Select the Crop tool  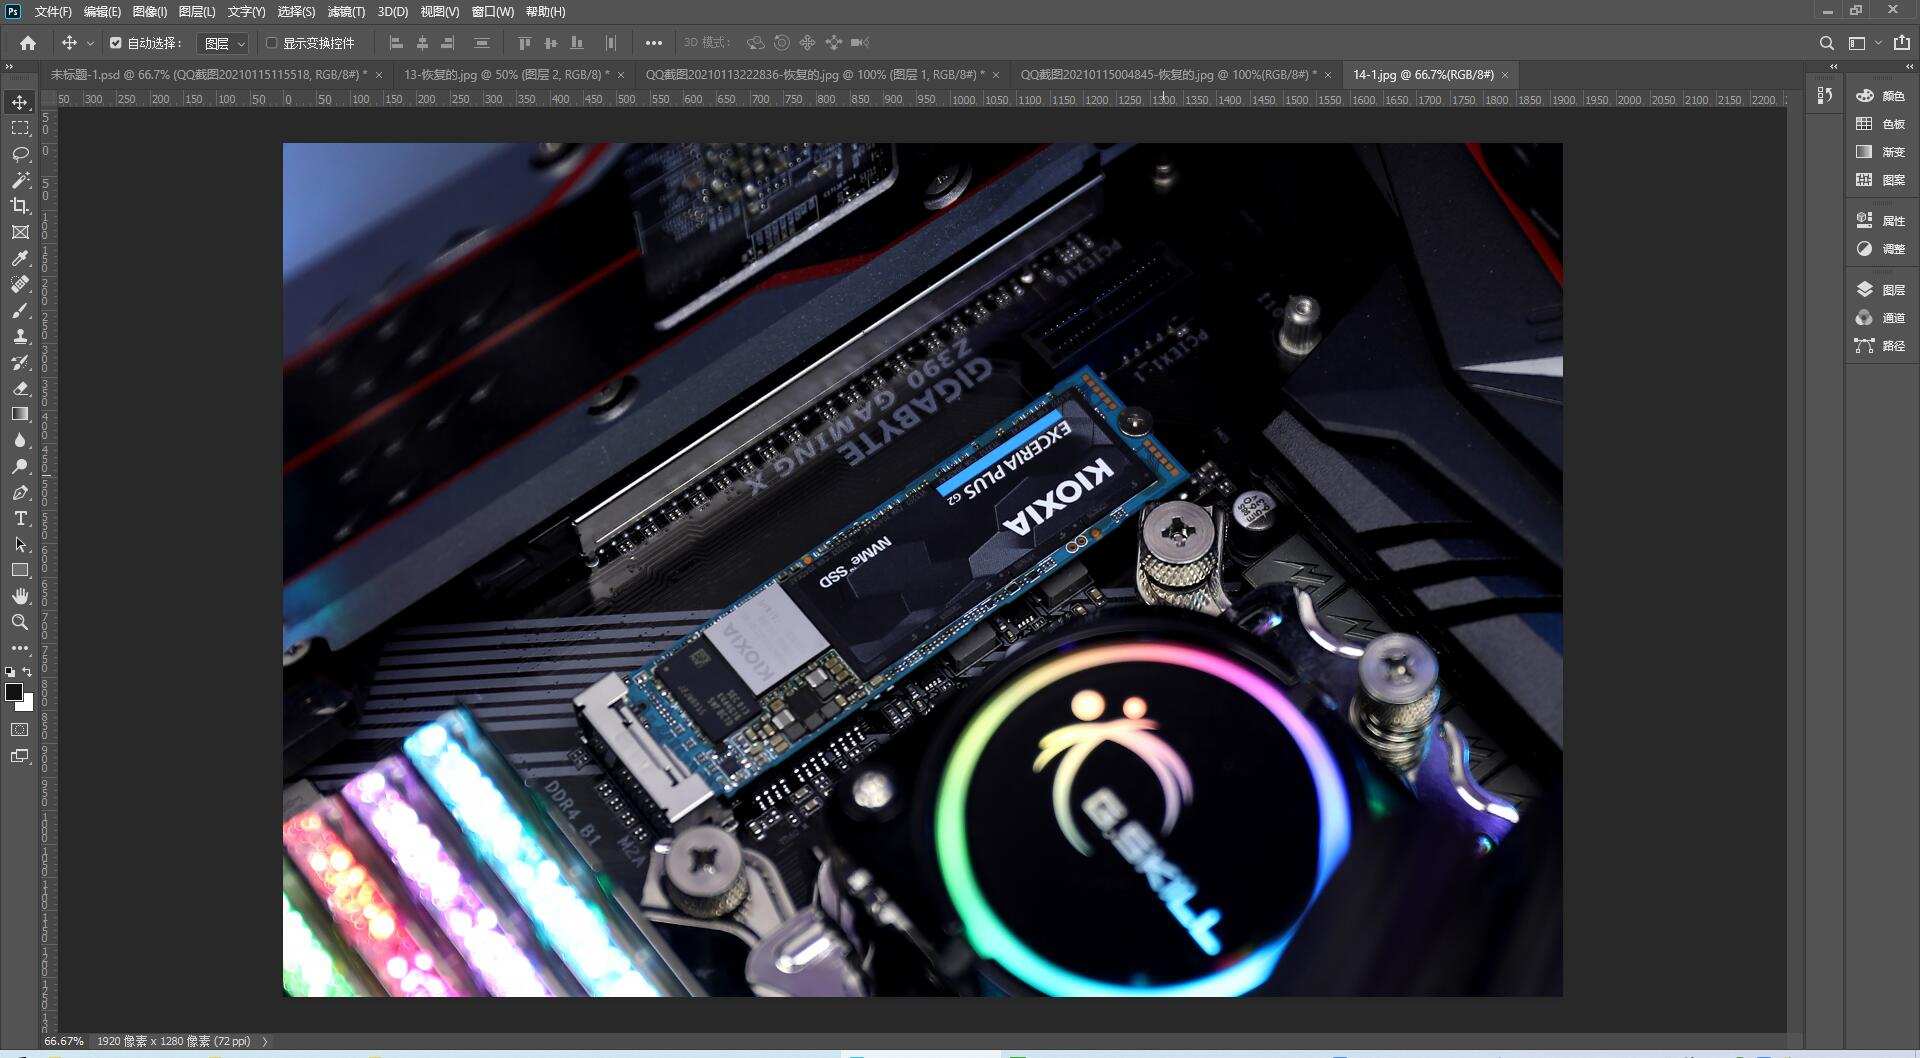[x=20, y=206]
